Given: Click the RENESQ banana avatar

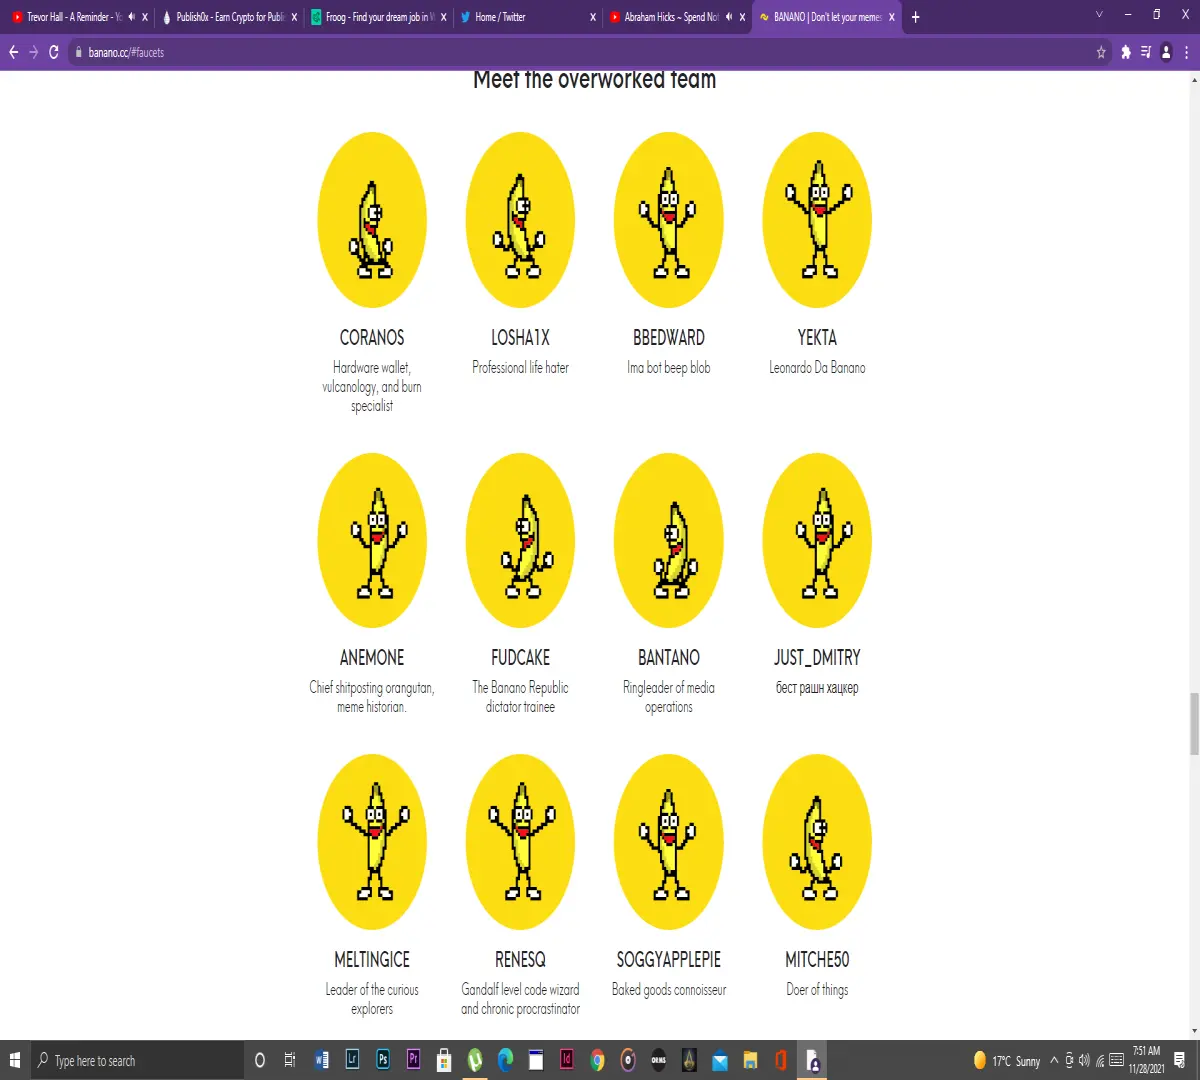Looking at the screenshot, I should tap(520, 842).
